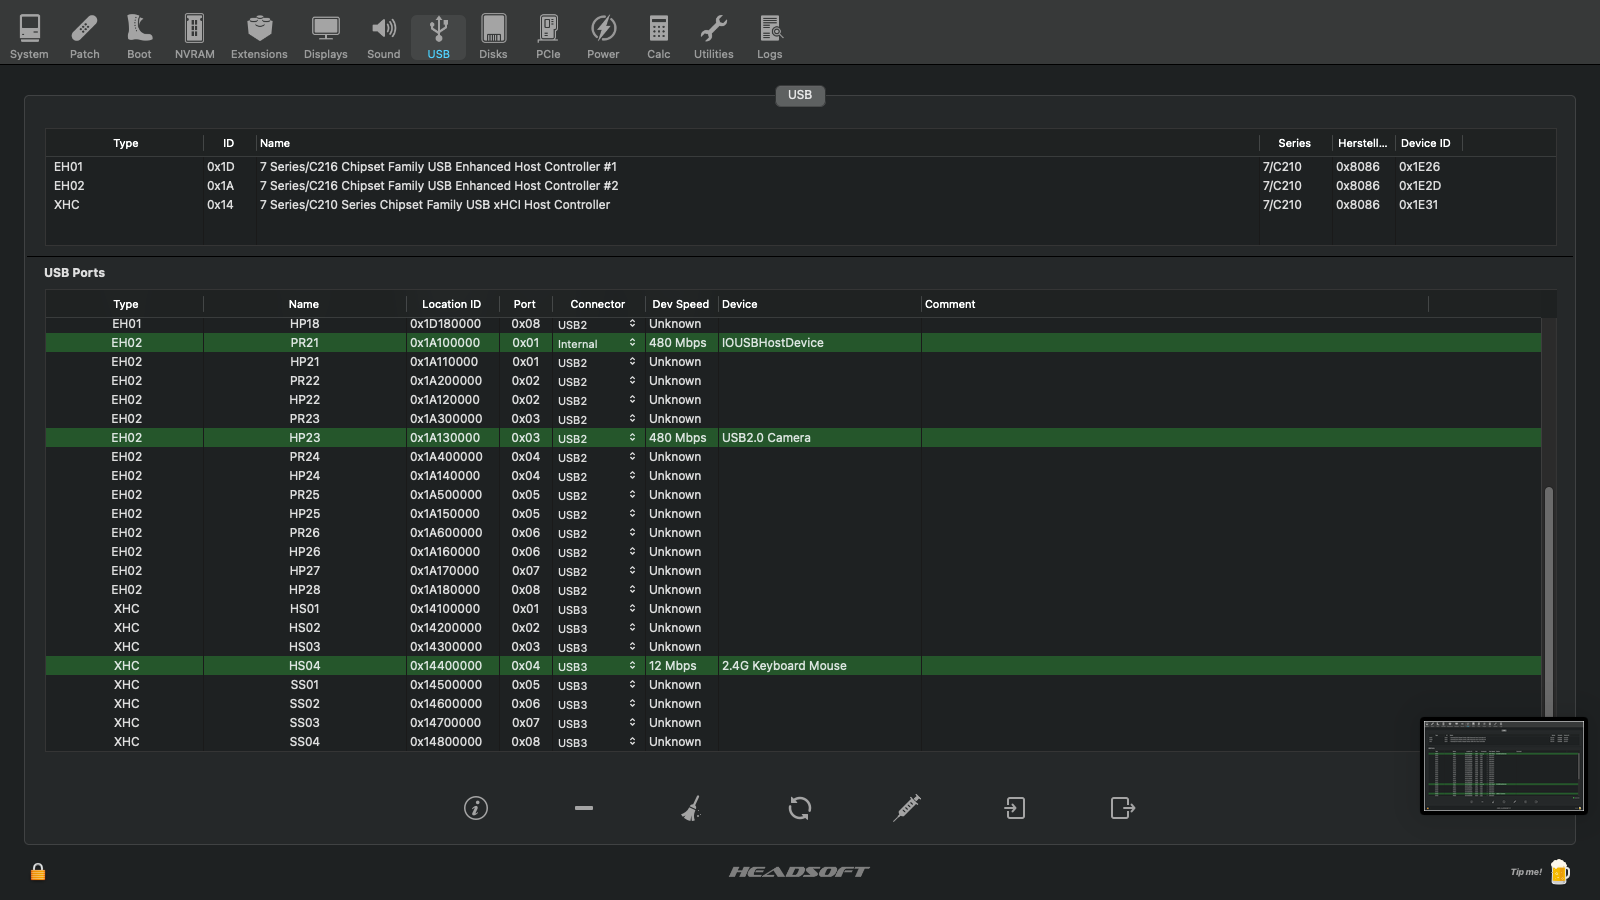The height and width of the screenshot is (900, 1600).
Task: Click the import icon
Action: click(1015, 808)
